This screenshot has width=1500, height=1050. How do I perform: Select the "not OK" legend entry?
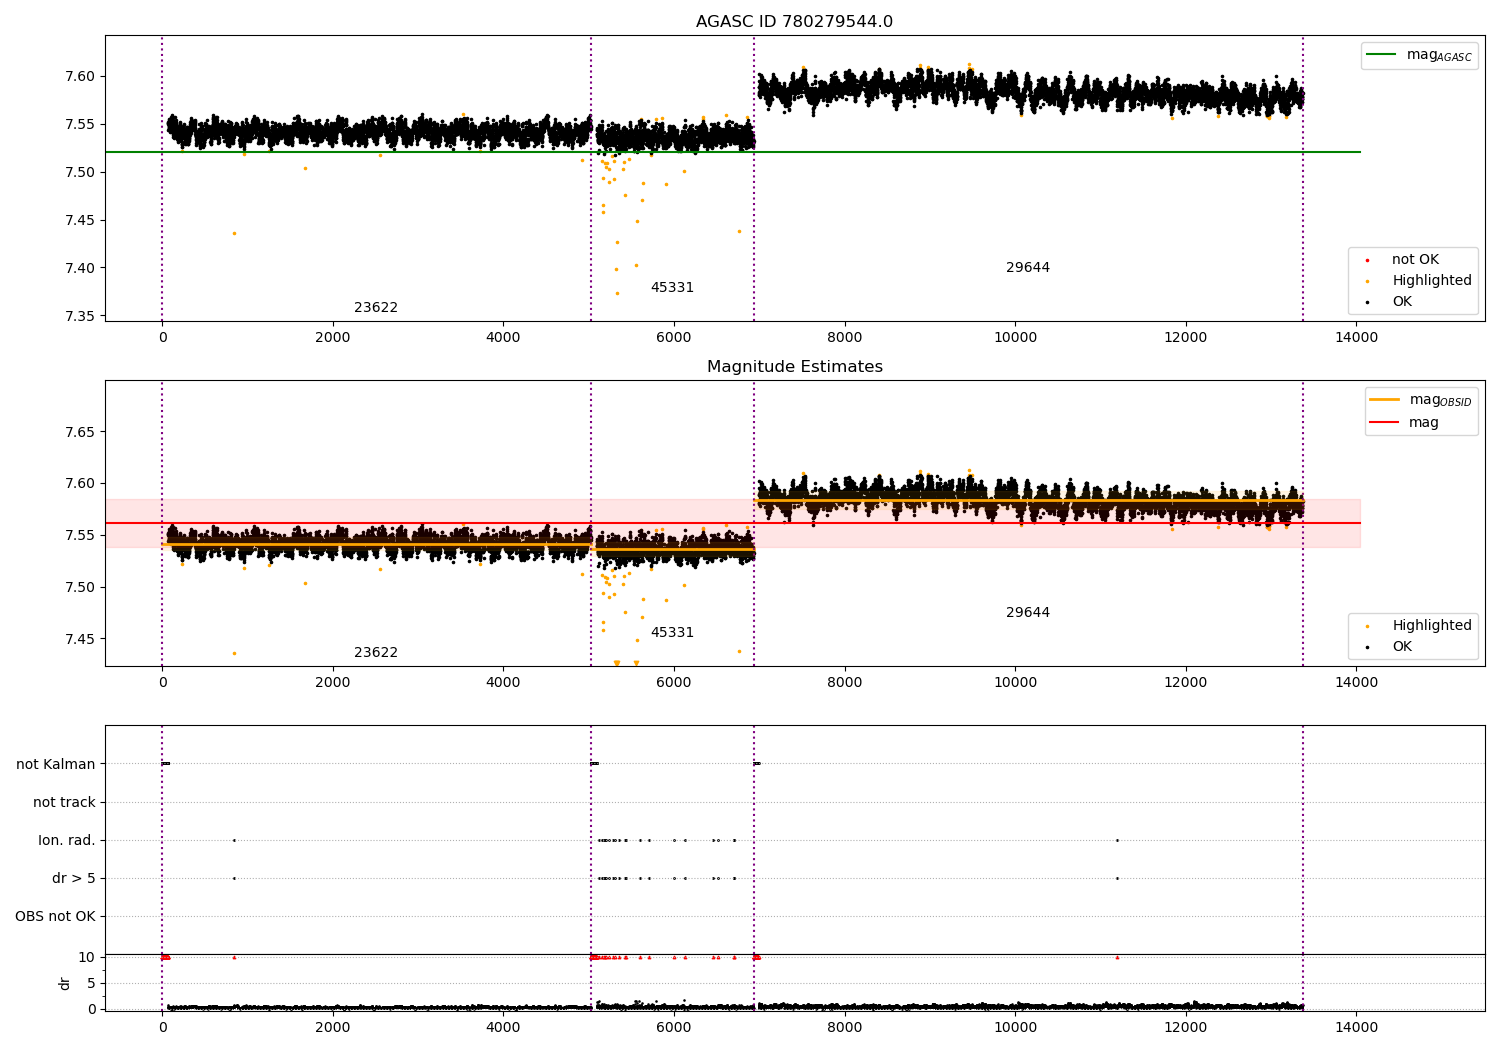(1415, 260)
